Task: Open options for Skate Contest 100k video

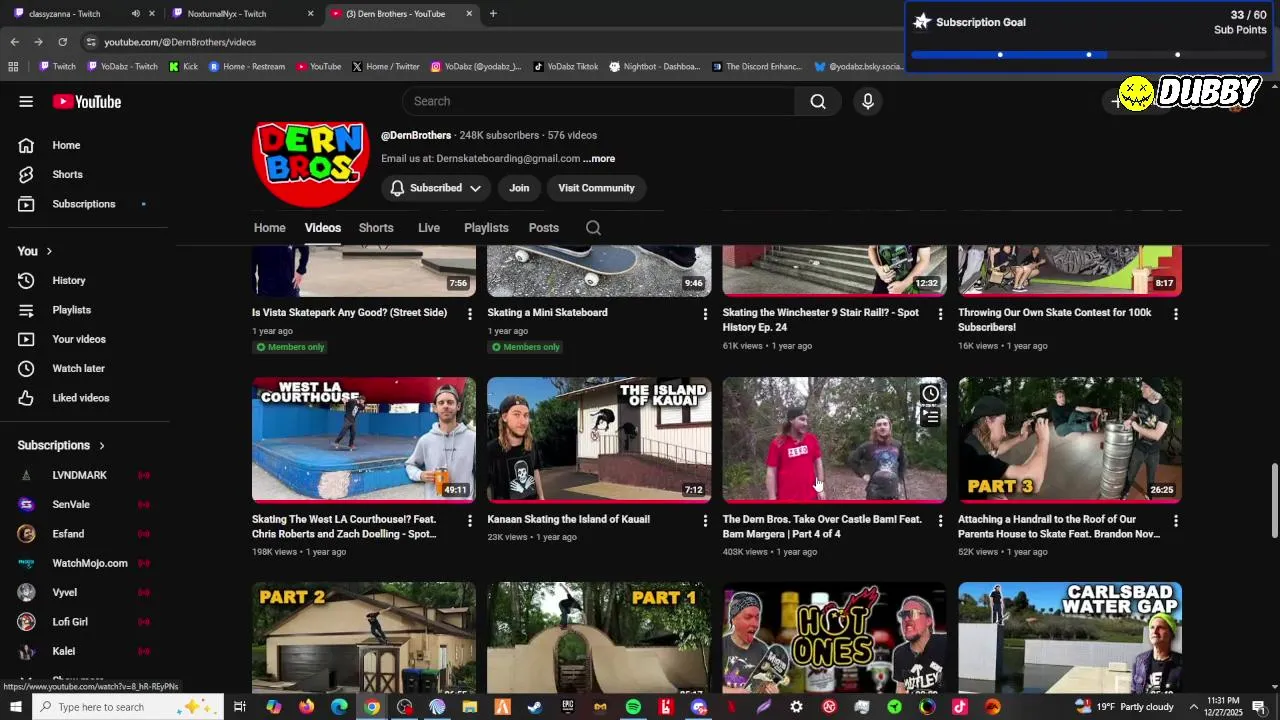Action: tap(1175, 314)
